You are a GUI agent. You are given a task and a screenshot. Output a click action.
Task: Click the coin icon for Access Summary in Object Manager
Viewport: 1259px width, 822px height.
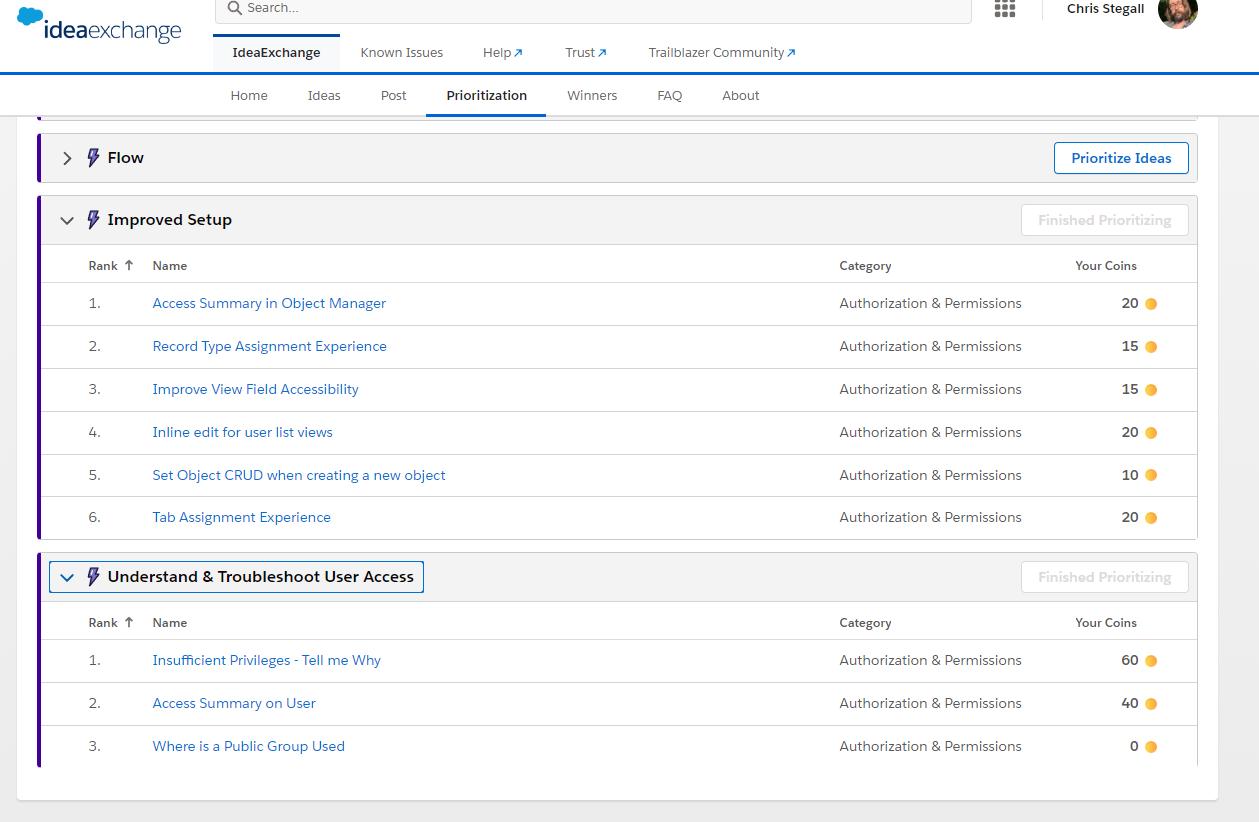(1151, 304)
